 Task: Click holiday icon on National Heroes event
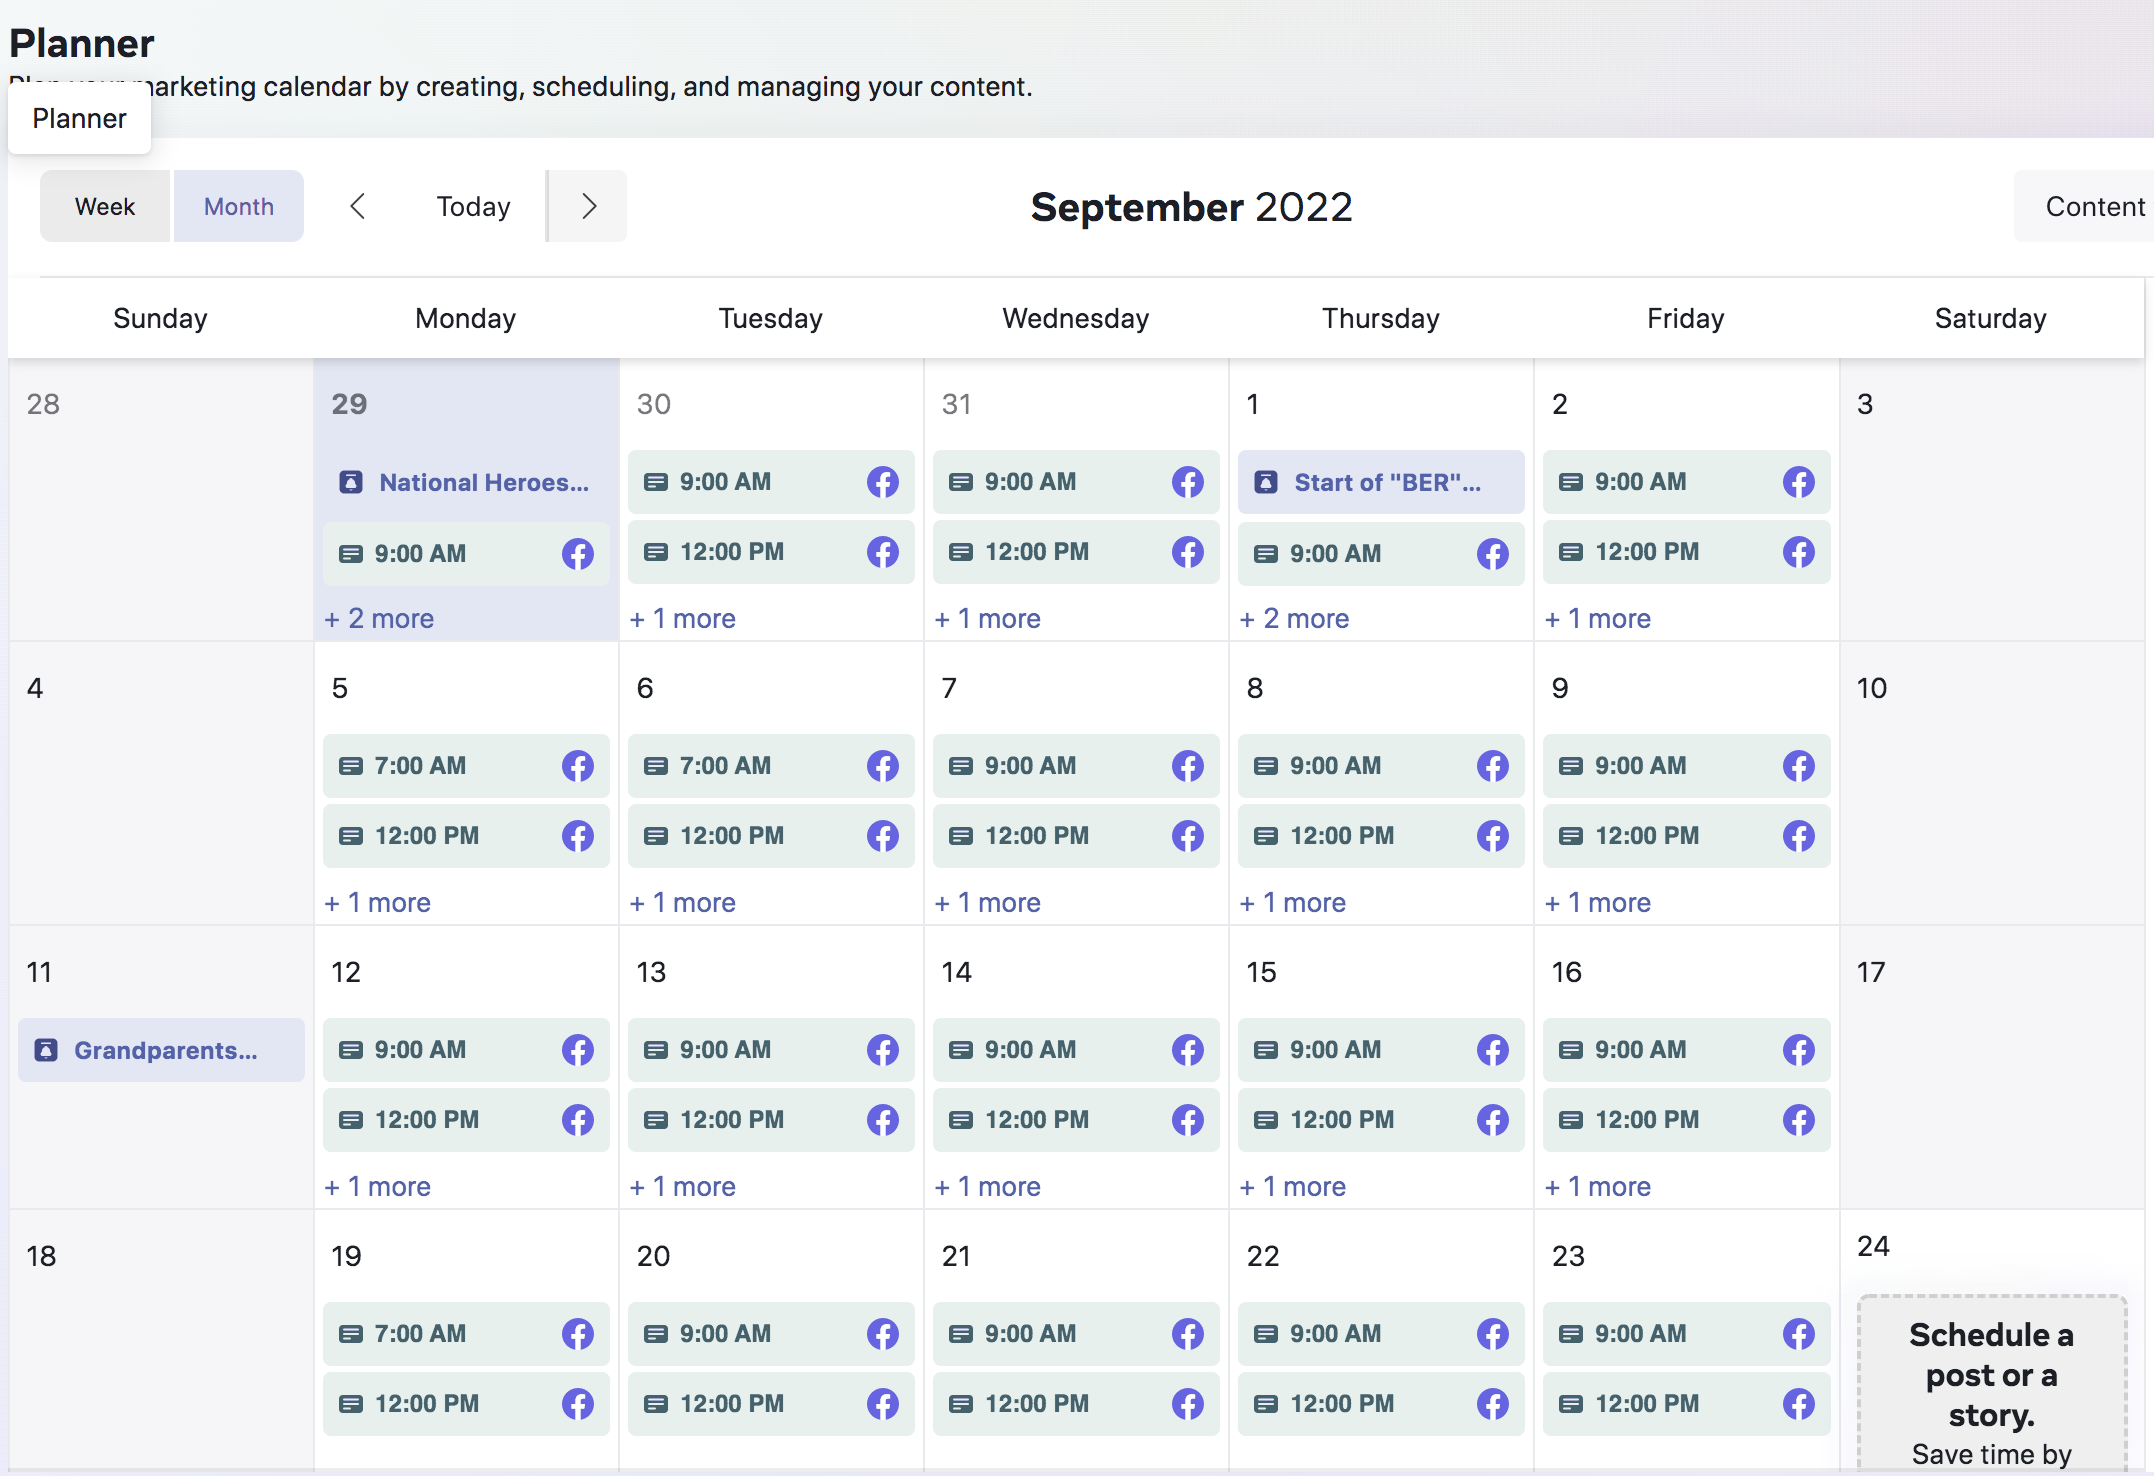pos(351,482)
